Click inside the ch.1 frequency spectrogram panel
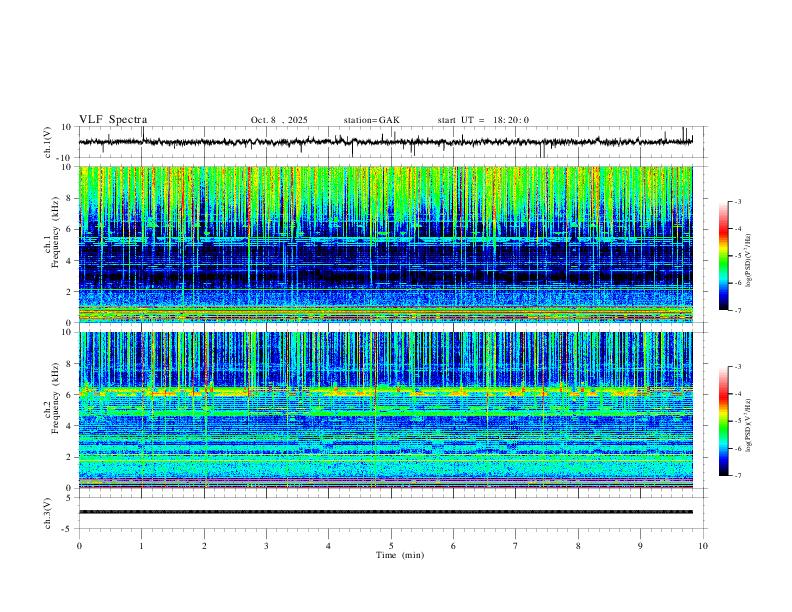Screen dimensions: 792x612 [386, 244]
